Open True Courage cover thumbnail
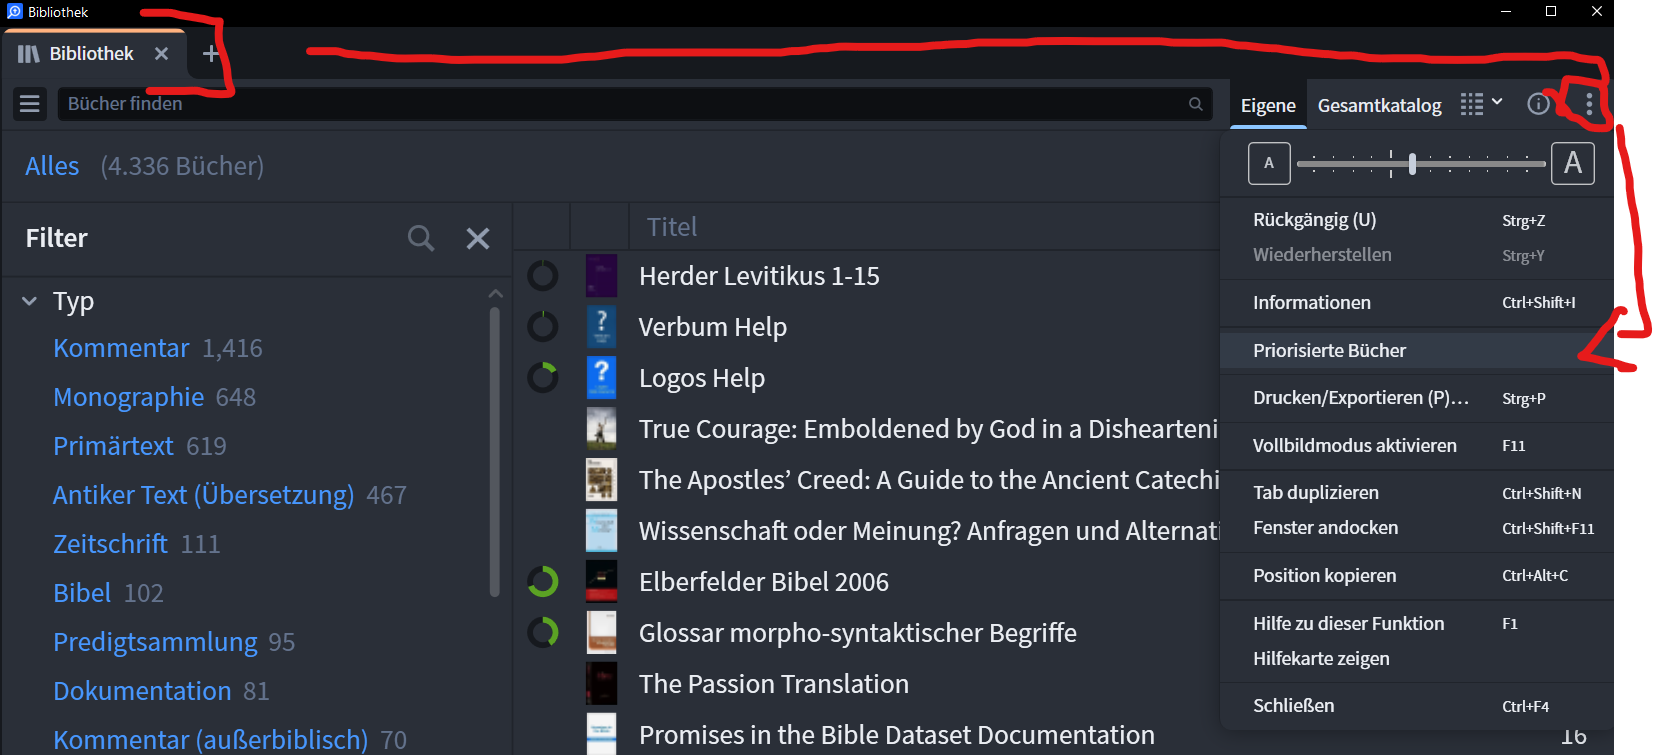The width and height of the screenshot is (1653, 755). [601, 428]
